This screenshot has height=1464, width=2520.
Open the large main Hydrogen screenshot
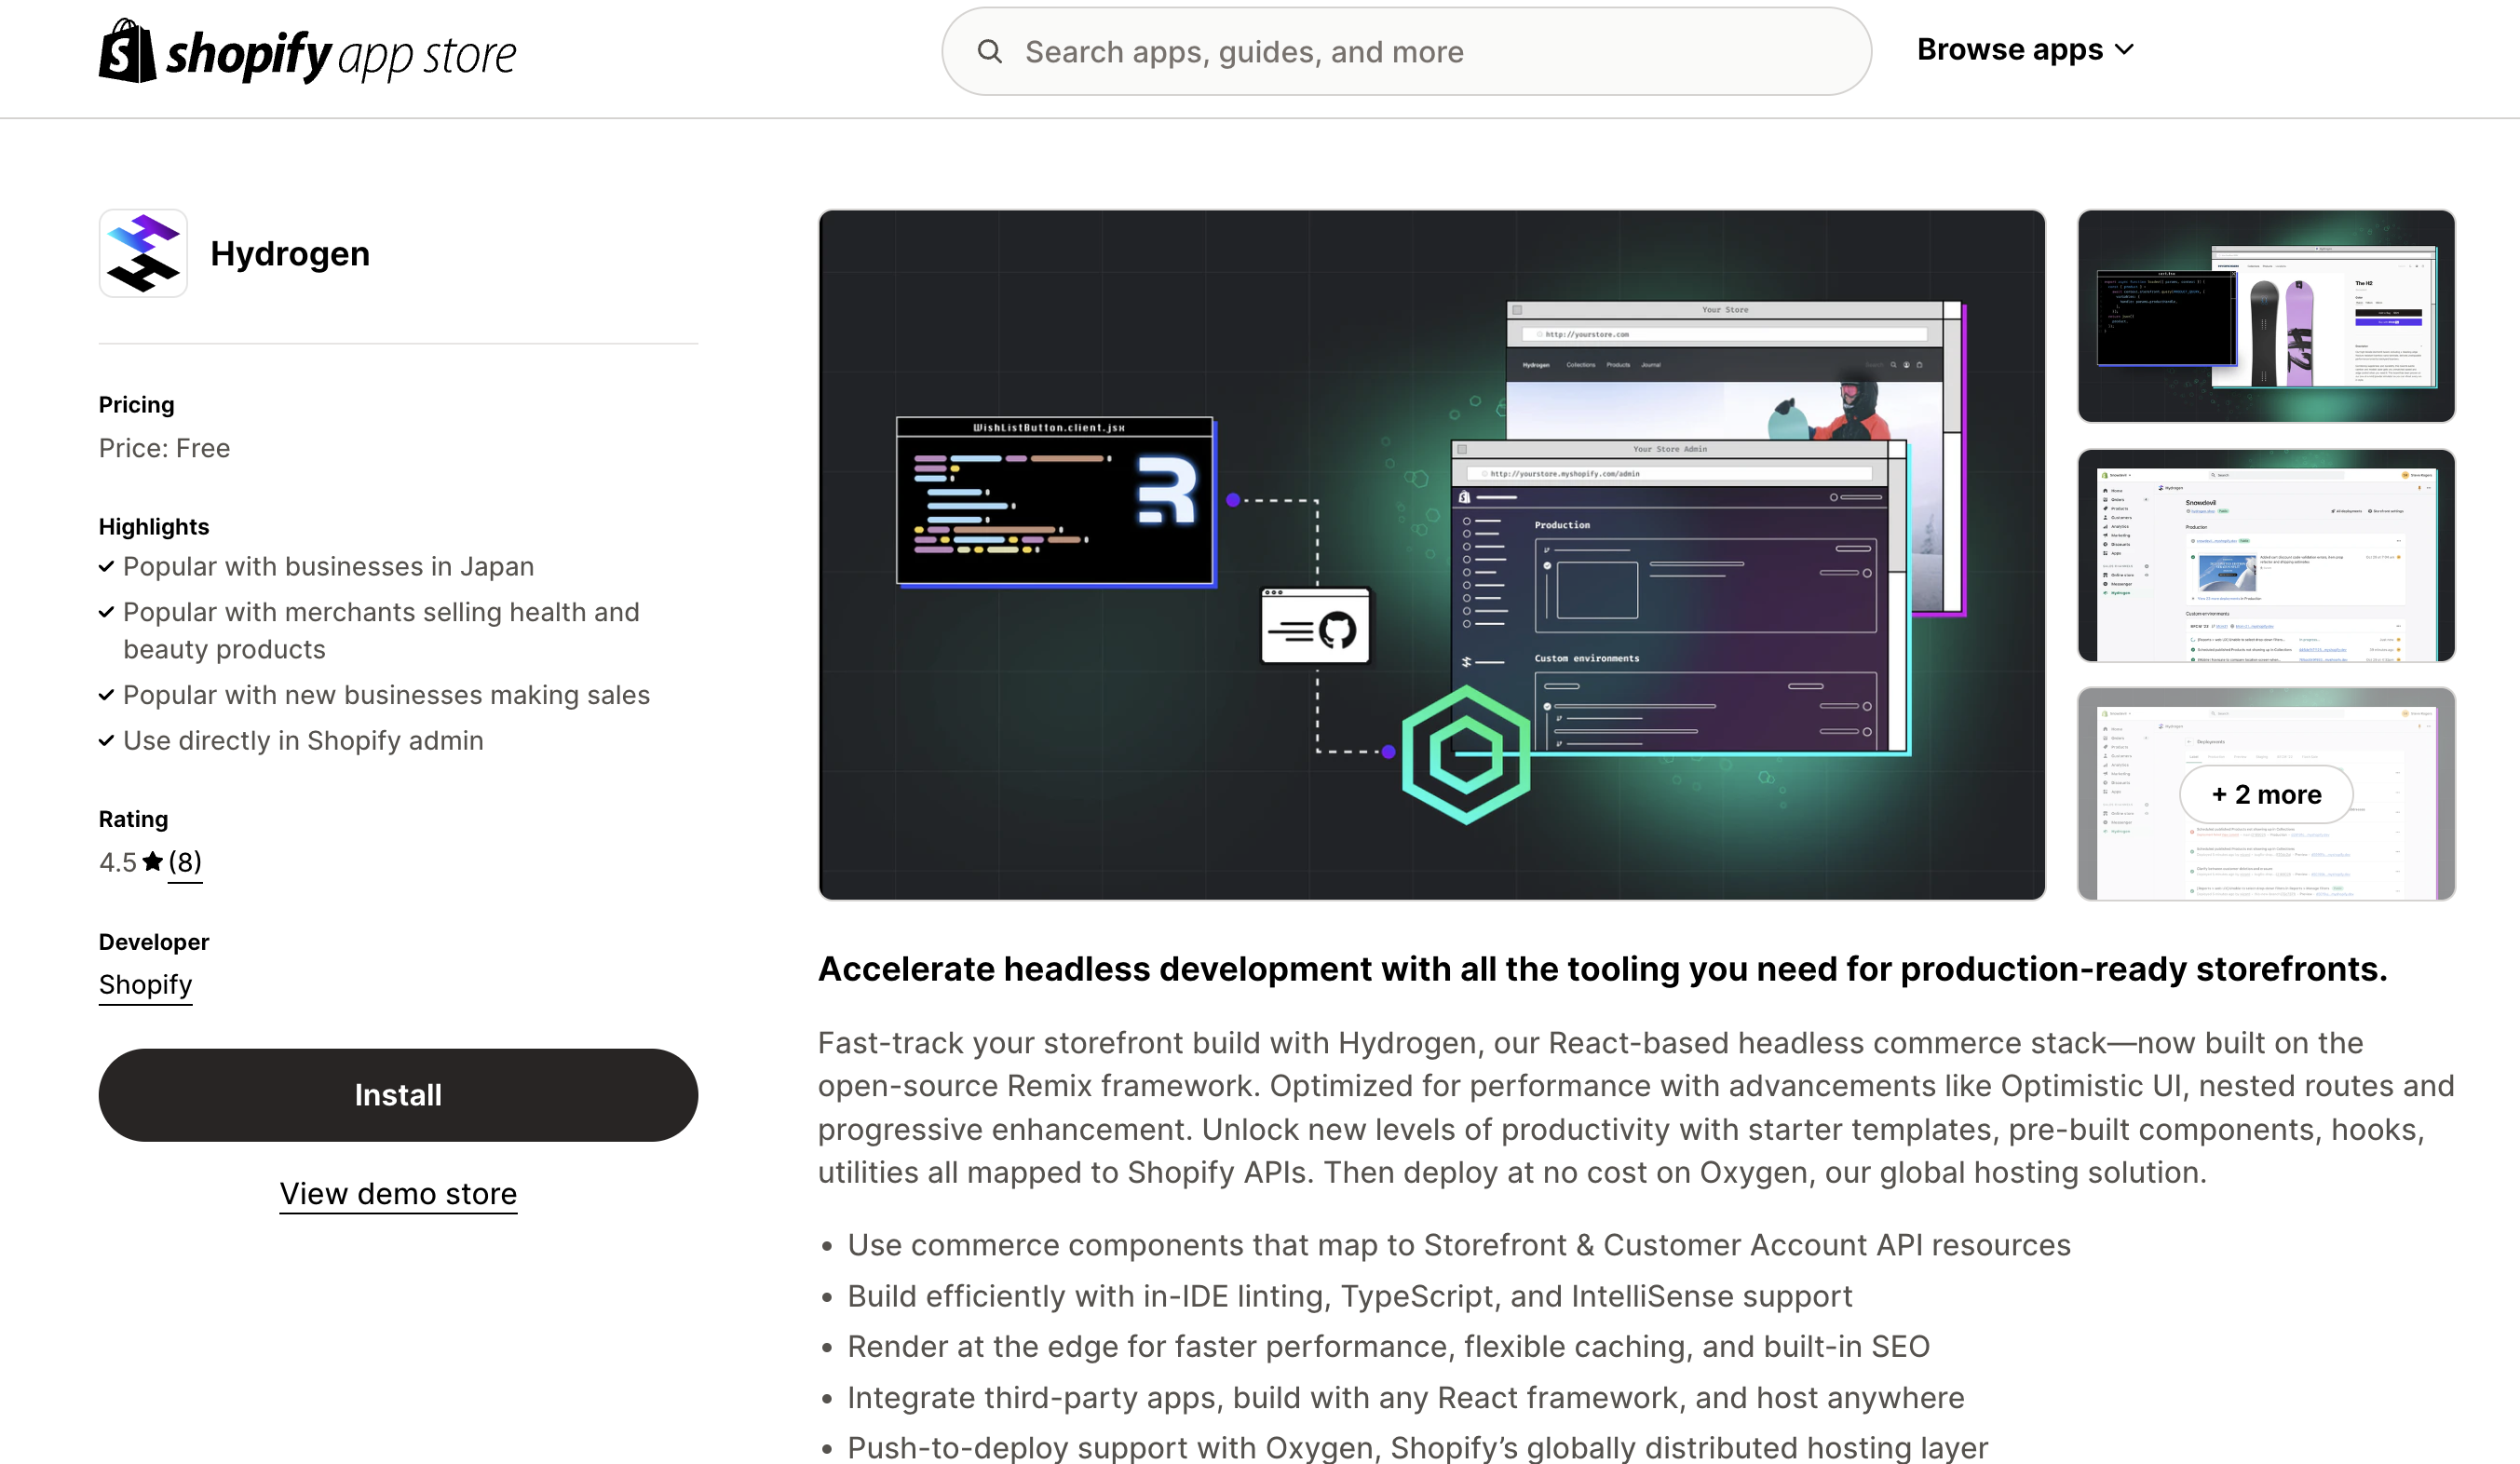click(x=1431, y=554)
